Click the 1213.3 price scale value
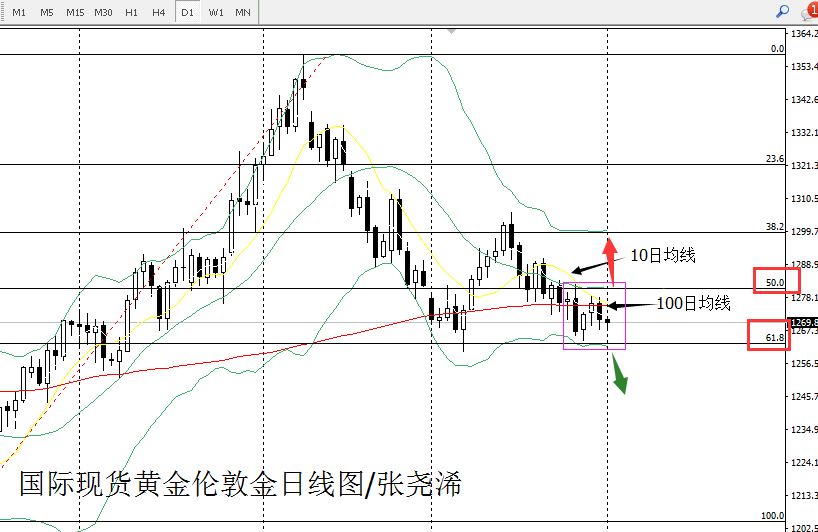The height and width of the screenshot is (532, 818). pyautogui.click(x=804, y=495)
